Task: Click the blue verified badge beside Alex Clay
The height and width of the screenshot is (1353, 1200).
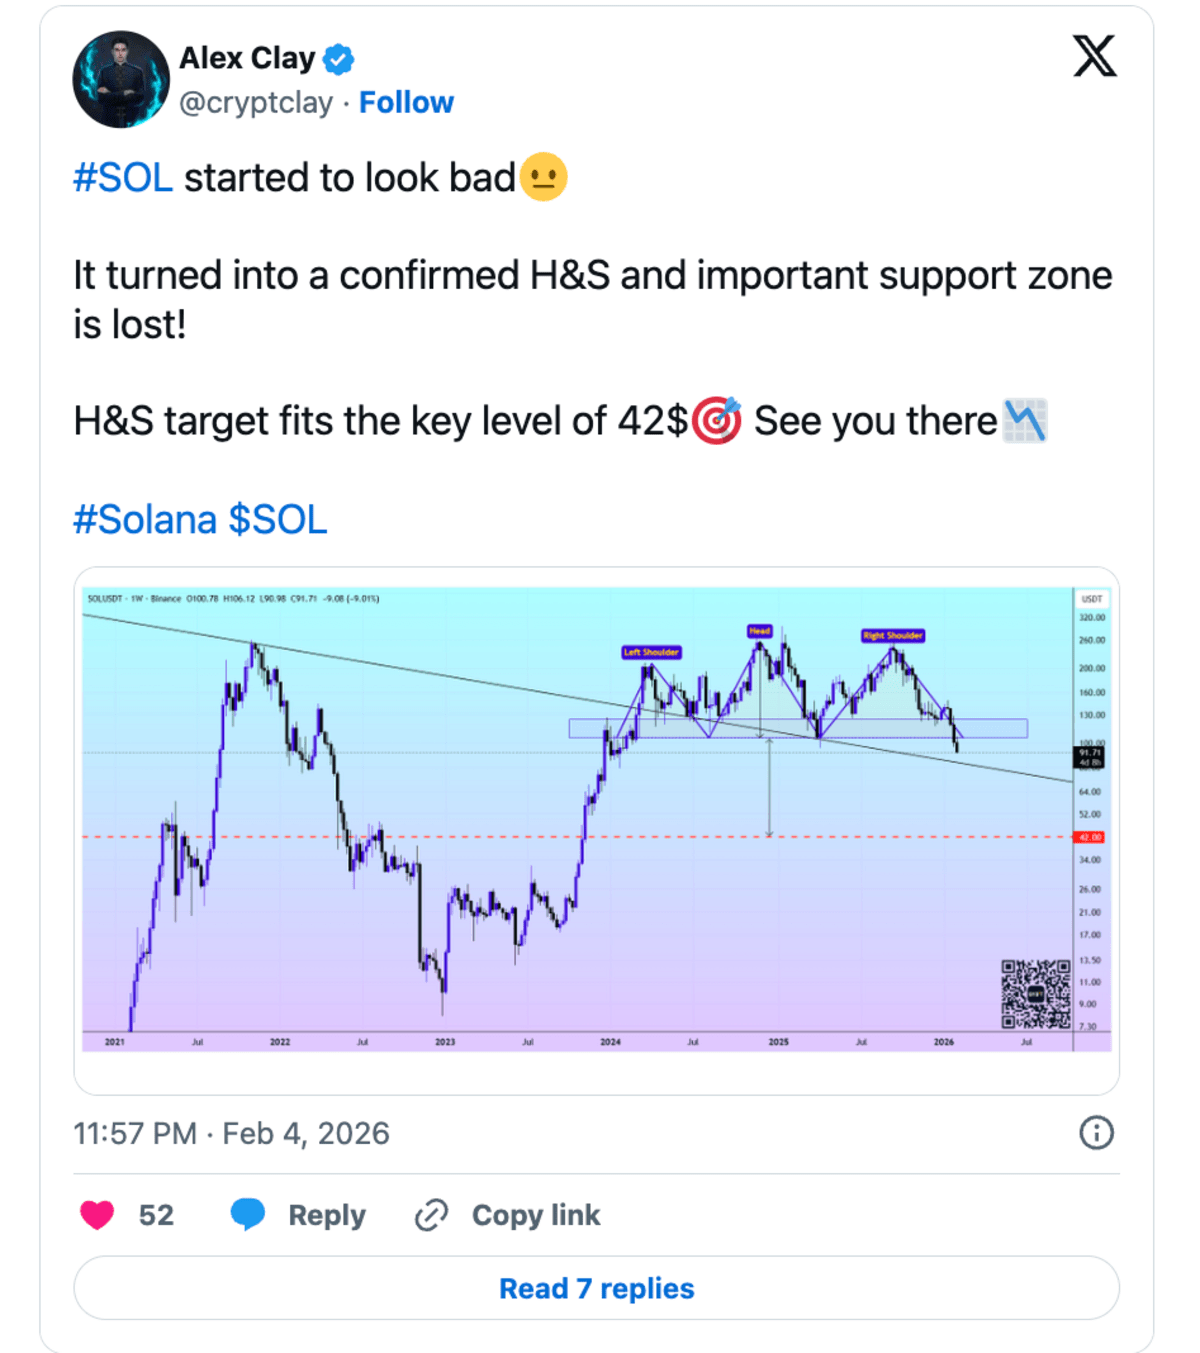Action: (x=339, y=59)
